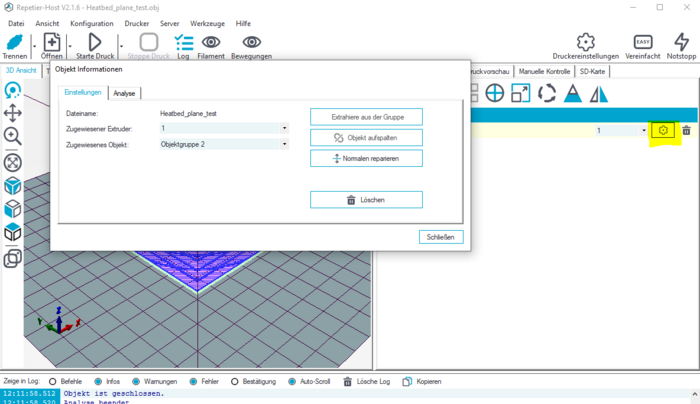The width and height of the screenshot is (700, 404).
Task: Click the Starte Druck play icon
Action: point(95,42)
